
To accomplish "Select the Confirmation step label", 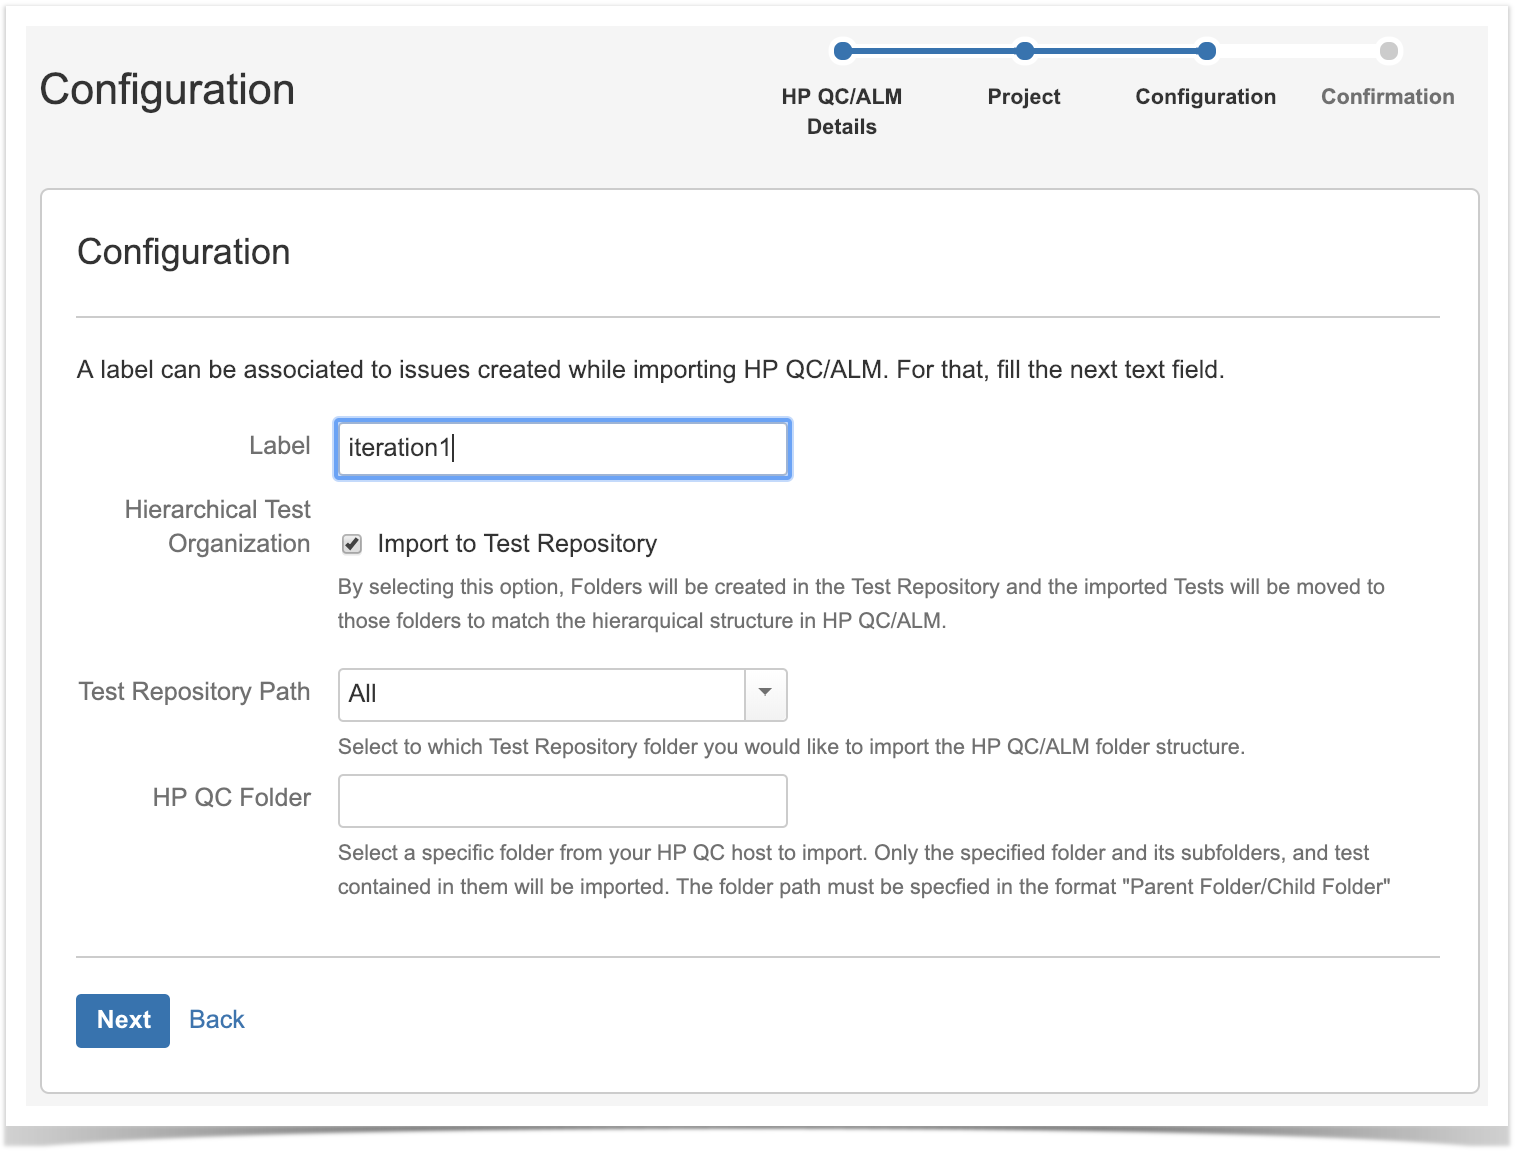I will tap(1388, 97).
